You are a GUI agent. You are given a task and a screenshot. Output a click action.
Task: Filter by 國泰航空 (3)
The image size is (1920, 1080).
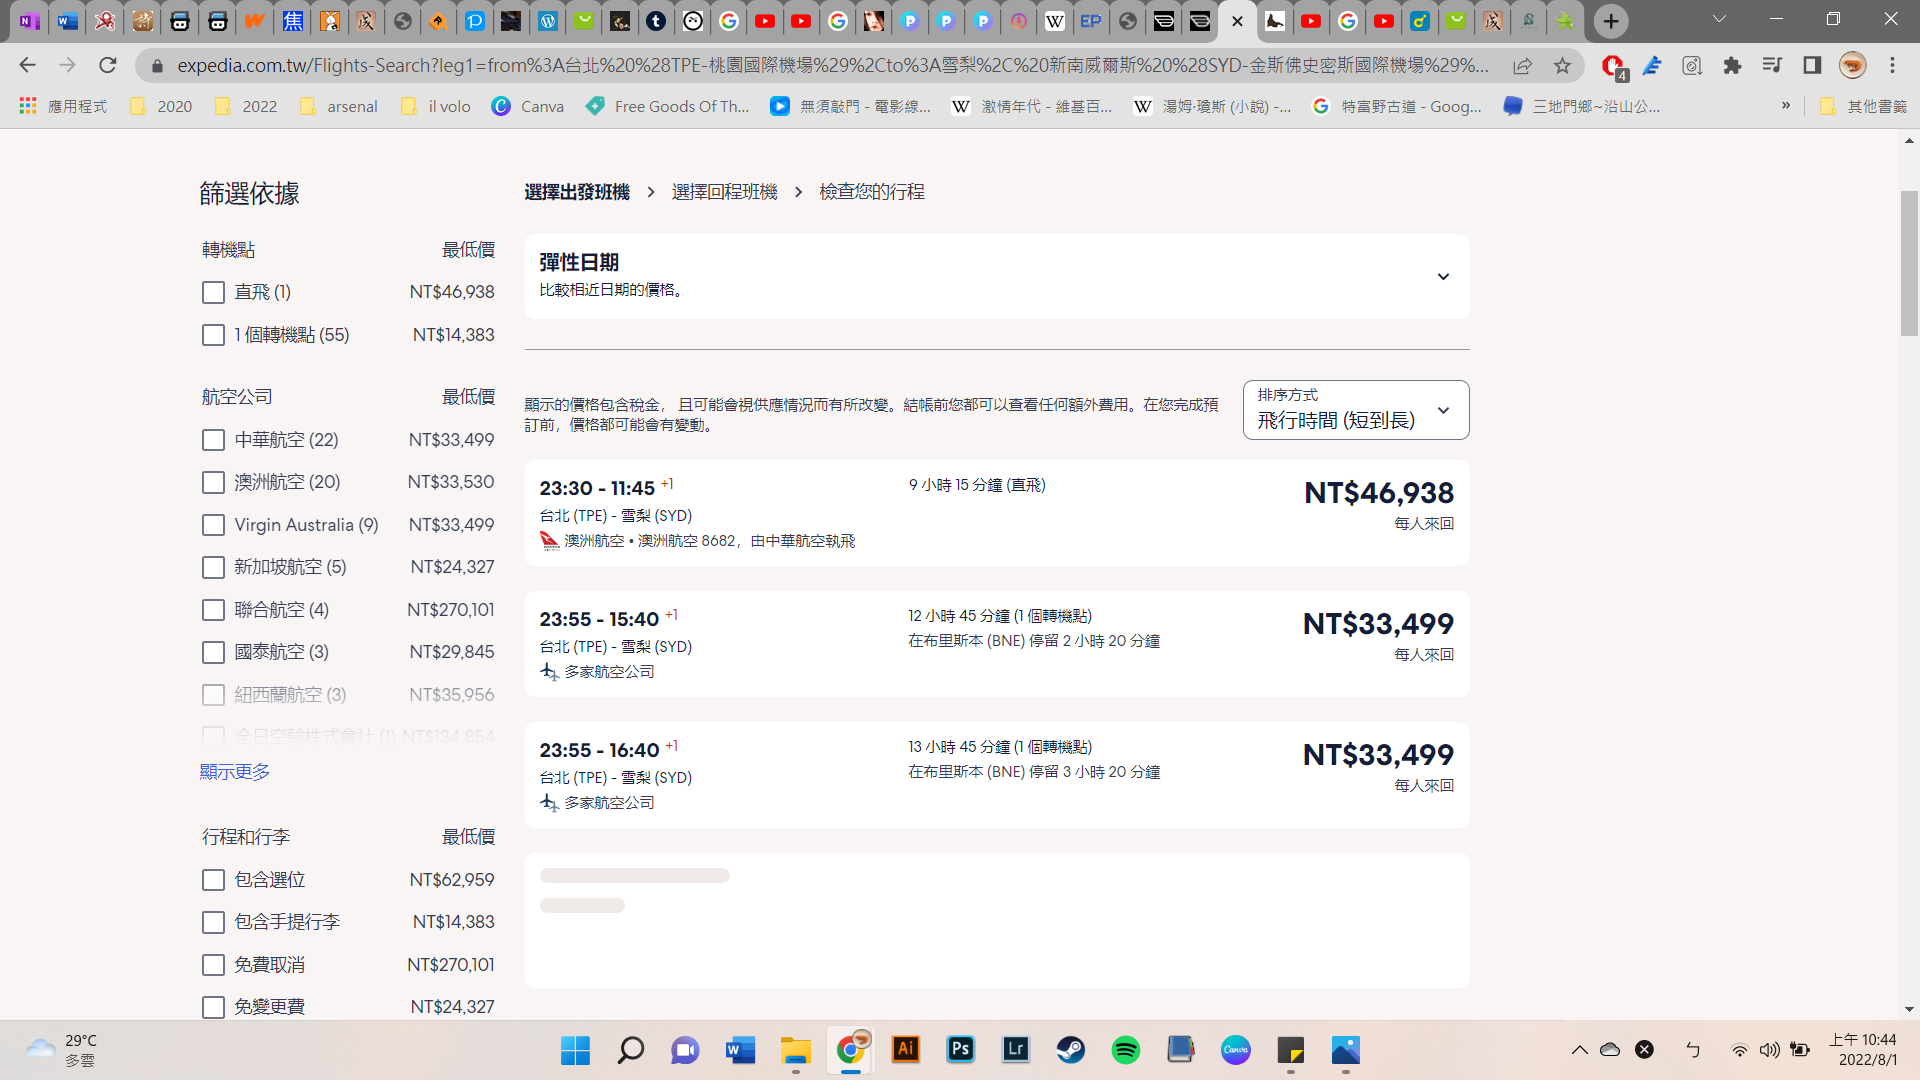(x=213, y=652)
